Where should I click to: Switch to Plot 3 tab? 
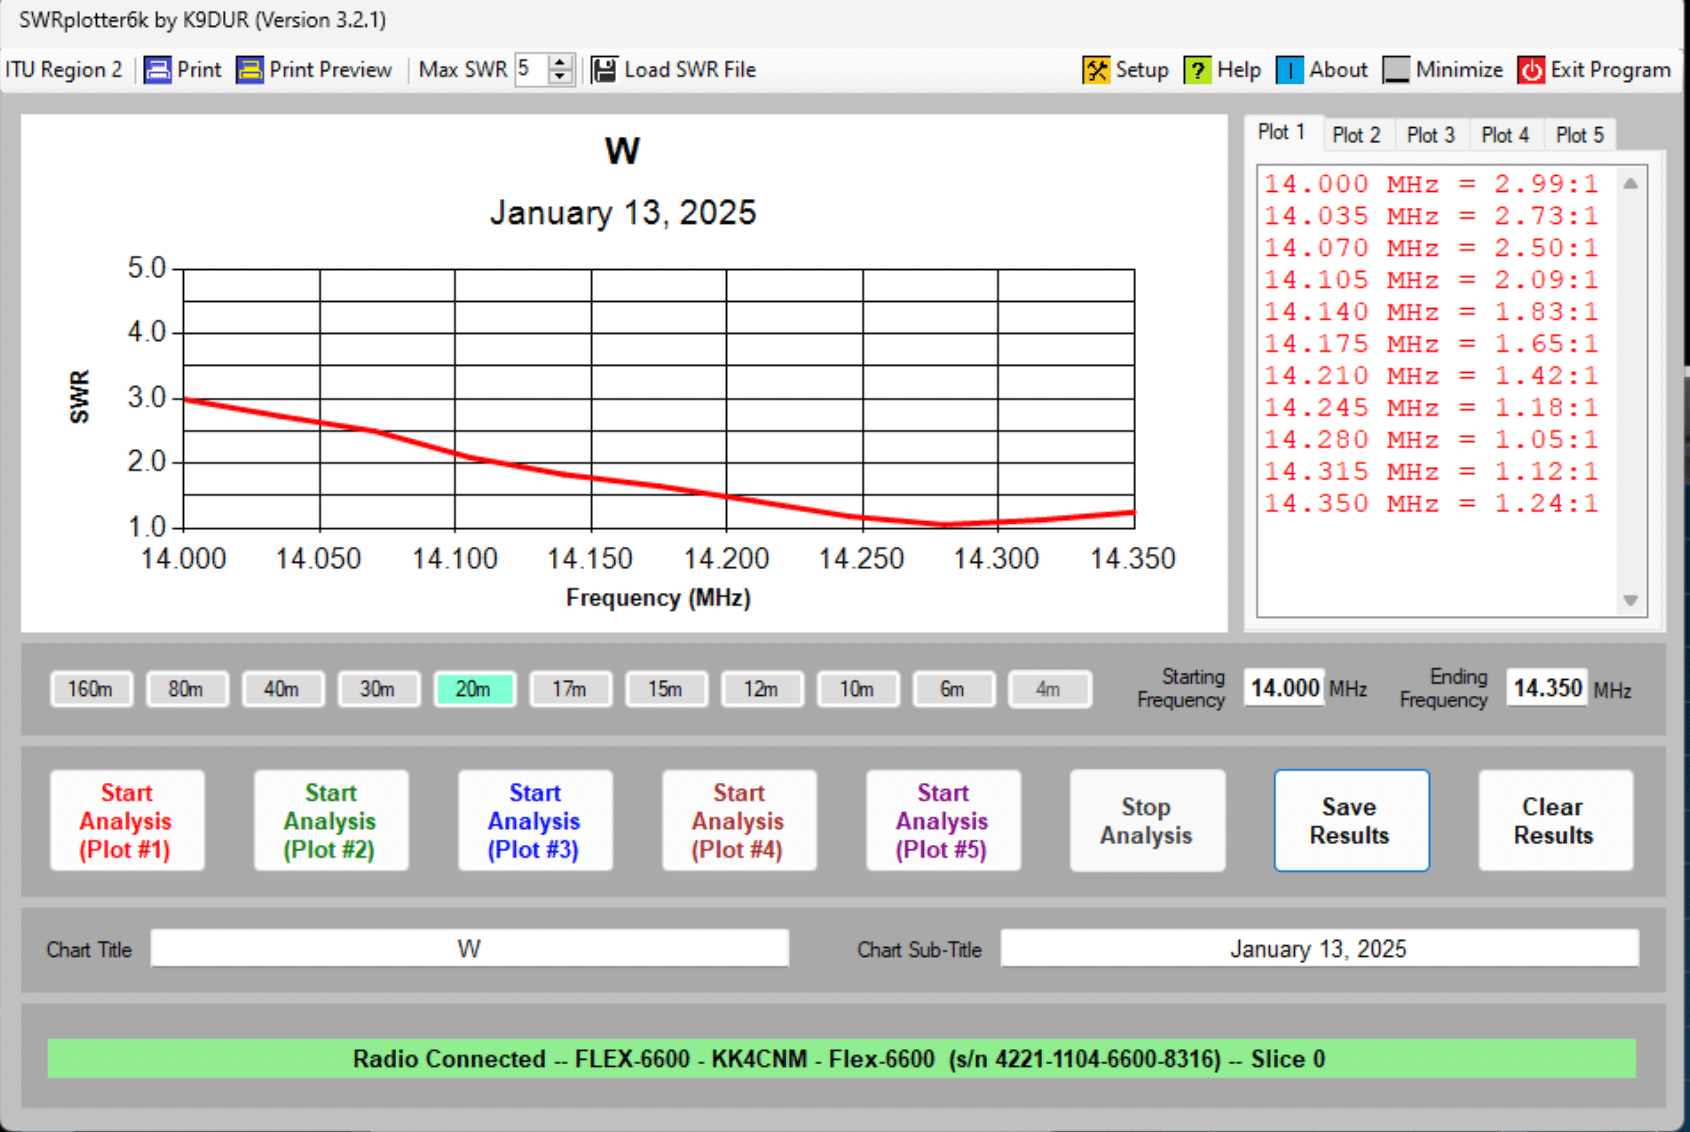click(x=1431, y=135)
